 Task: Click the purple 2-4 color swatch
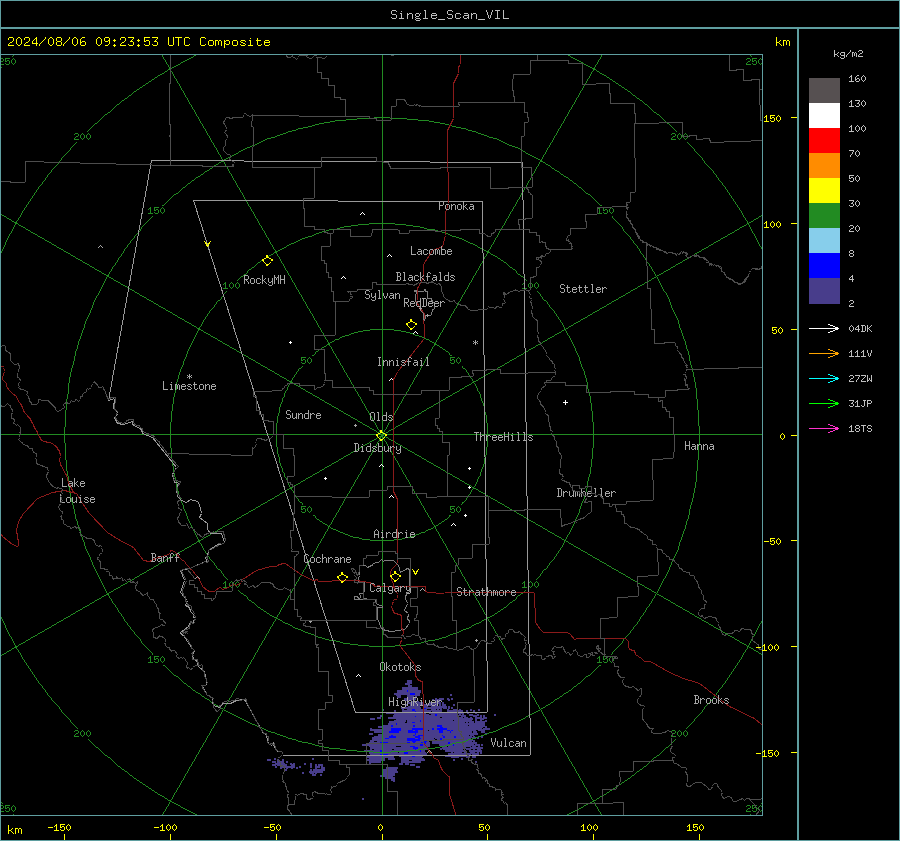tap(824, 290)
